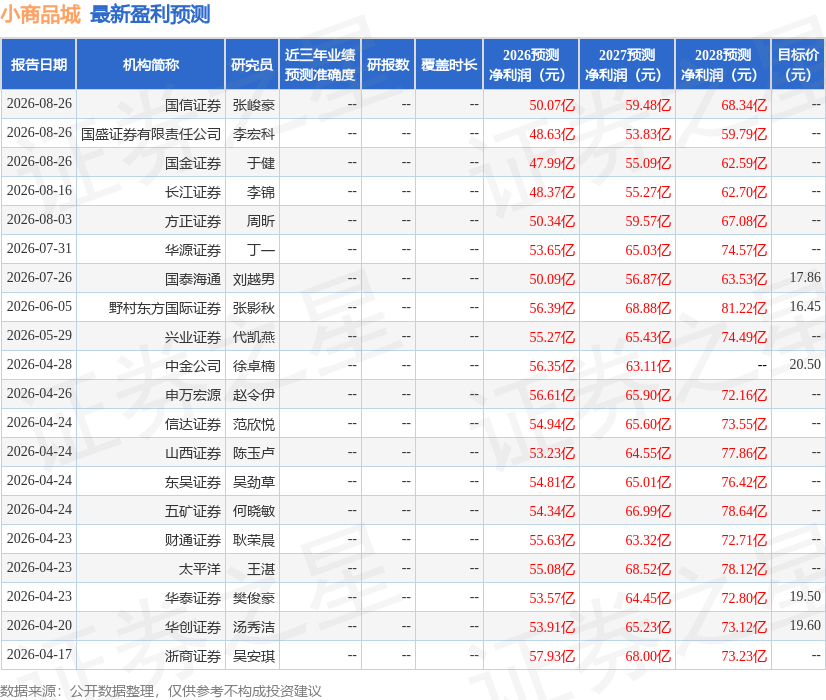Image resolution: width=826 pixels, height=700 pixels.
Task: Click the 2026预测净利润 column header
Action: (x=531, y=64)
